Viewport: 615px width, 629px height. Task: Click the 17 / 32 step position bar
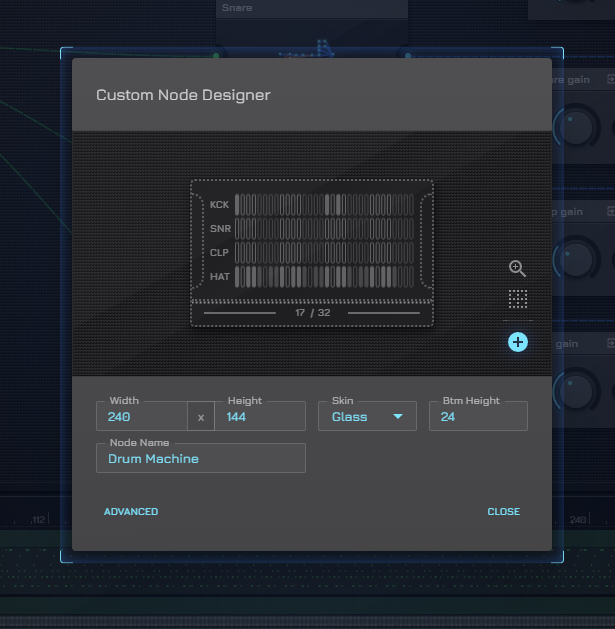pos(312,313)
